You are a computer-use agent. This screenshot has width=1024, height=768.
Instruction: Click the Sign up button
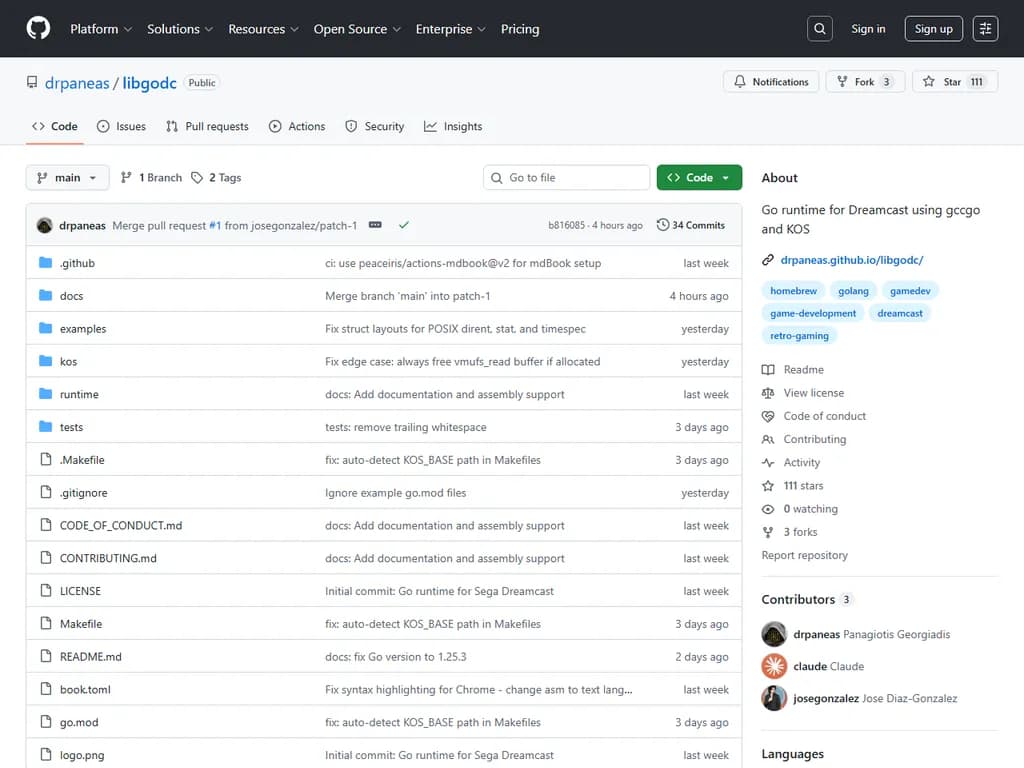[933, 29]
